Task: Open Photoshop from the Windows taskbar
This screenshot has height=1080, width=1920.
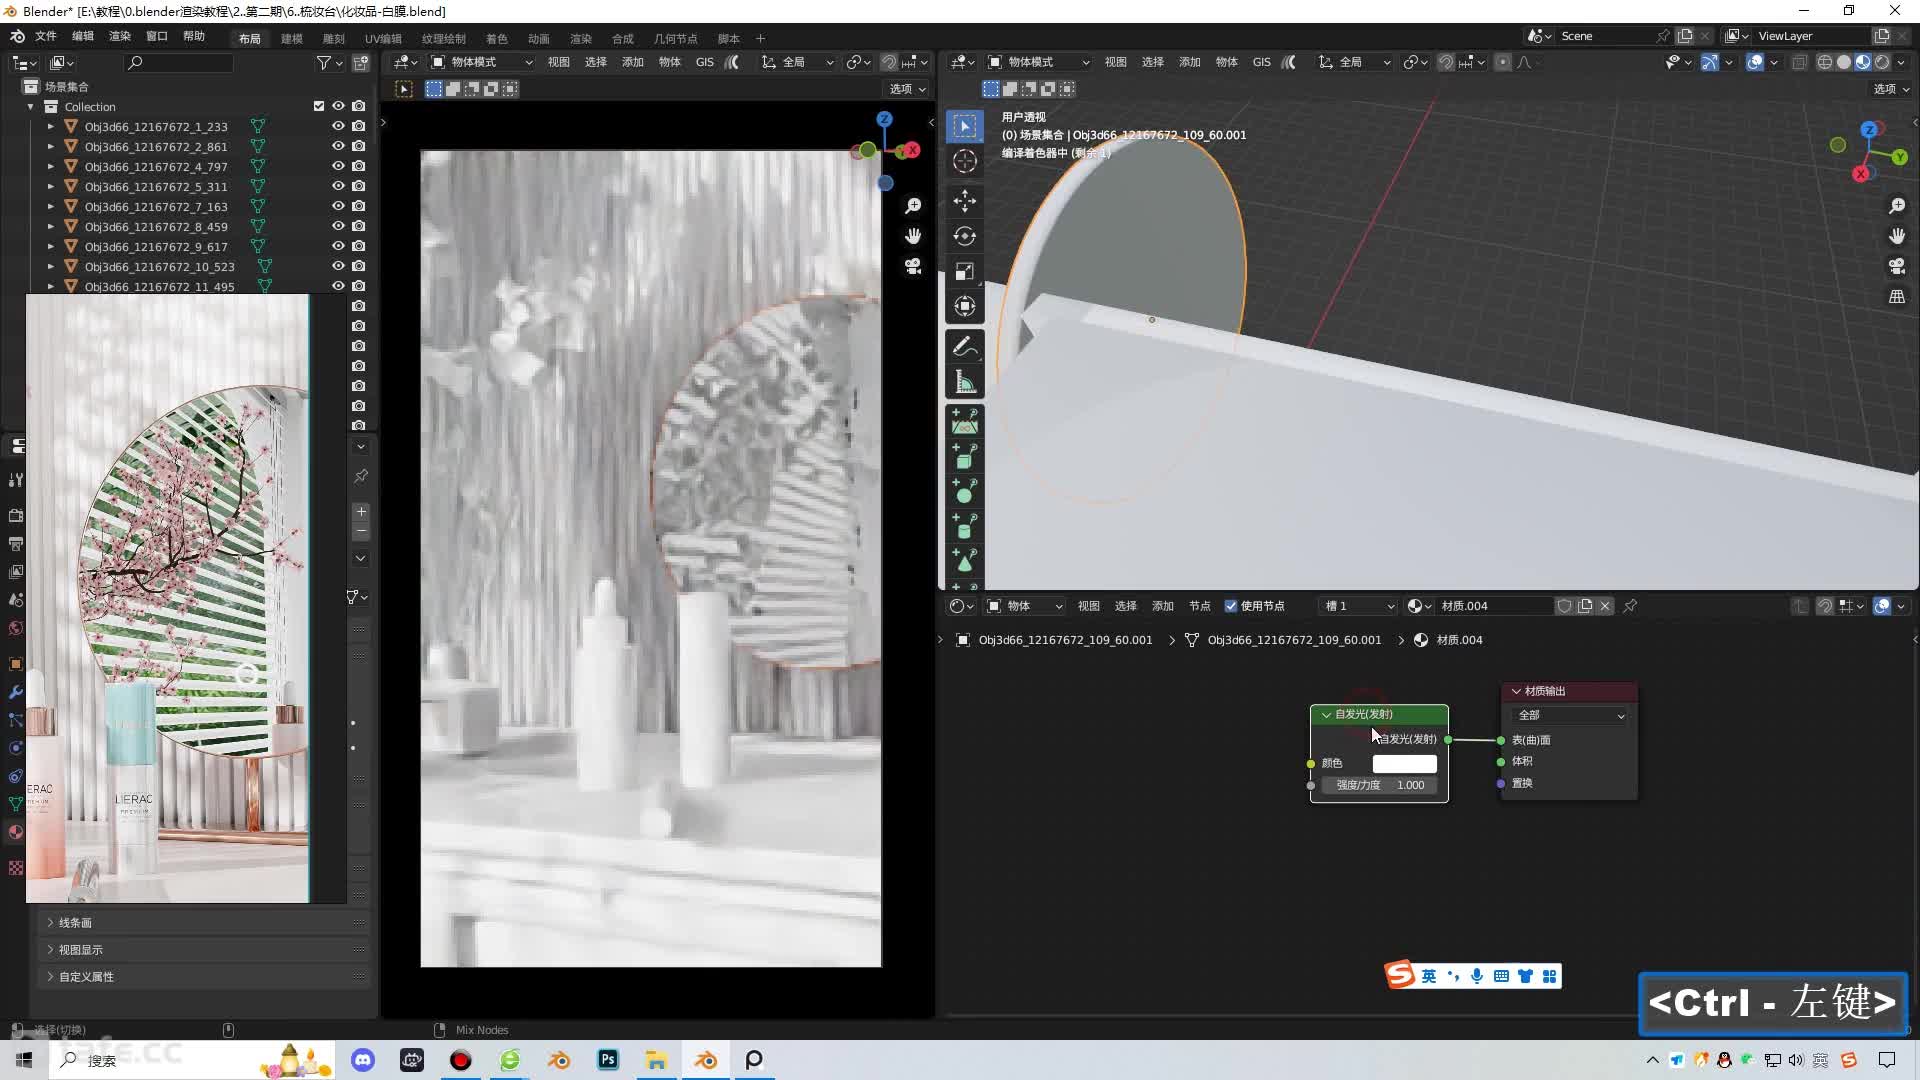Action: tap(608, 1060)
